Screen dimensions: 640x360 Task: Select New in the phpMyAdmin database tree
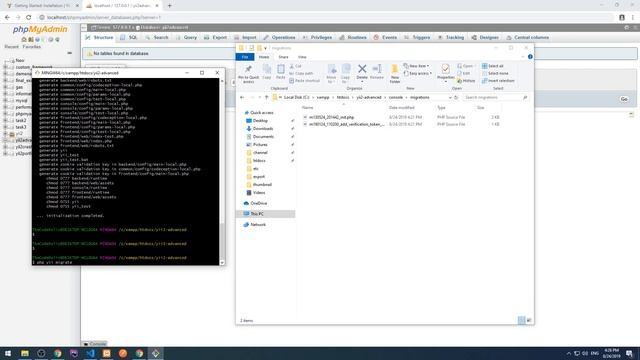[20, 60]
